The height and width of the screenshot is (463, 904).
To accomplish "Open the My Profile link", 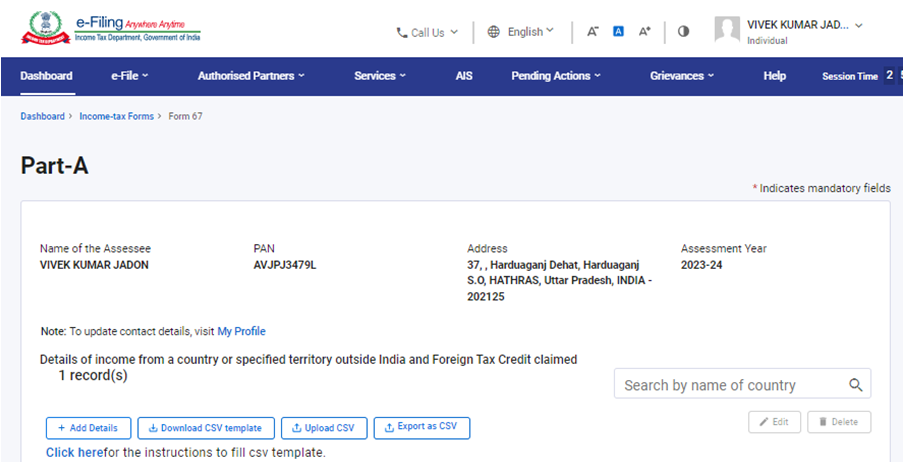I will pyautogui.click(x=241, y=331).
